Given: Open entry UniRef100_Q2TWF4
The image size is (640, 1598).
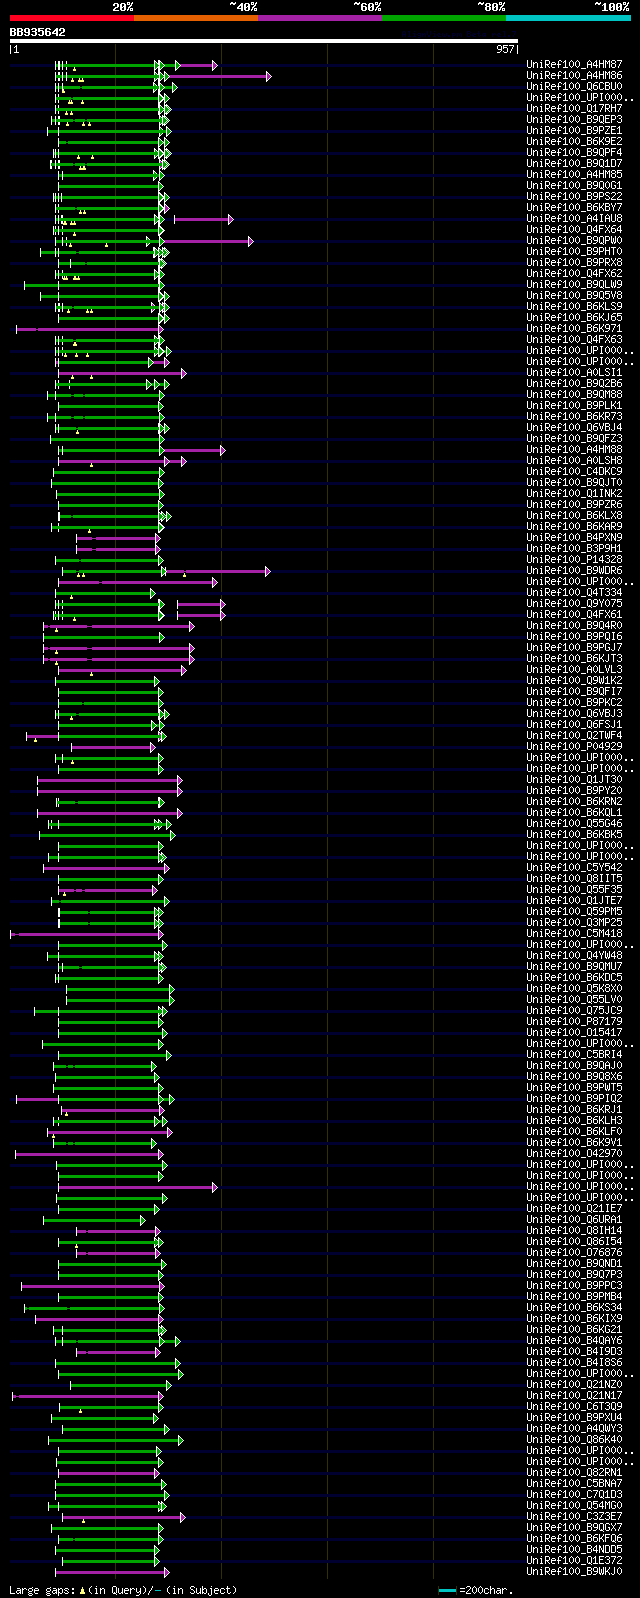Looking at the screenshot, I should click(574, 736).
